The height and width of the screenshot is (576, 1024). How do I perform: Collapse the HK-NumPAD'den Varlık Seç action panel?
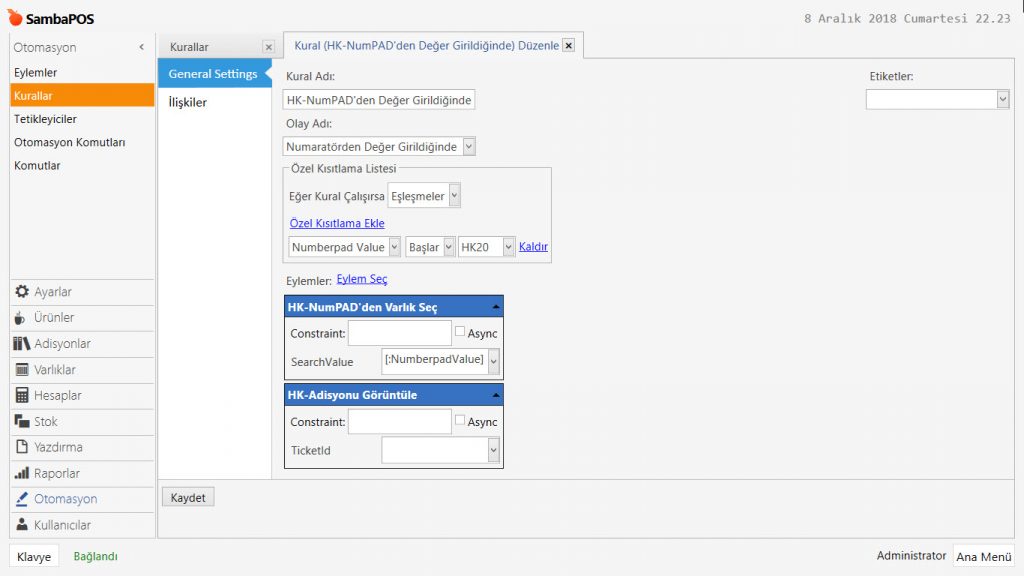coord(496,307)
